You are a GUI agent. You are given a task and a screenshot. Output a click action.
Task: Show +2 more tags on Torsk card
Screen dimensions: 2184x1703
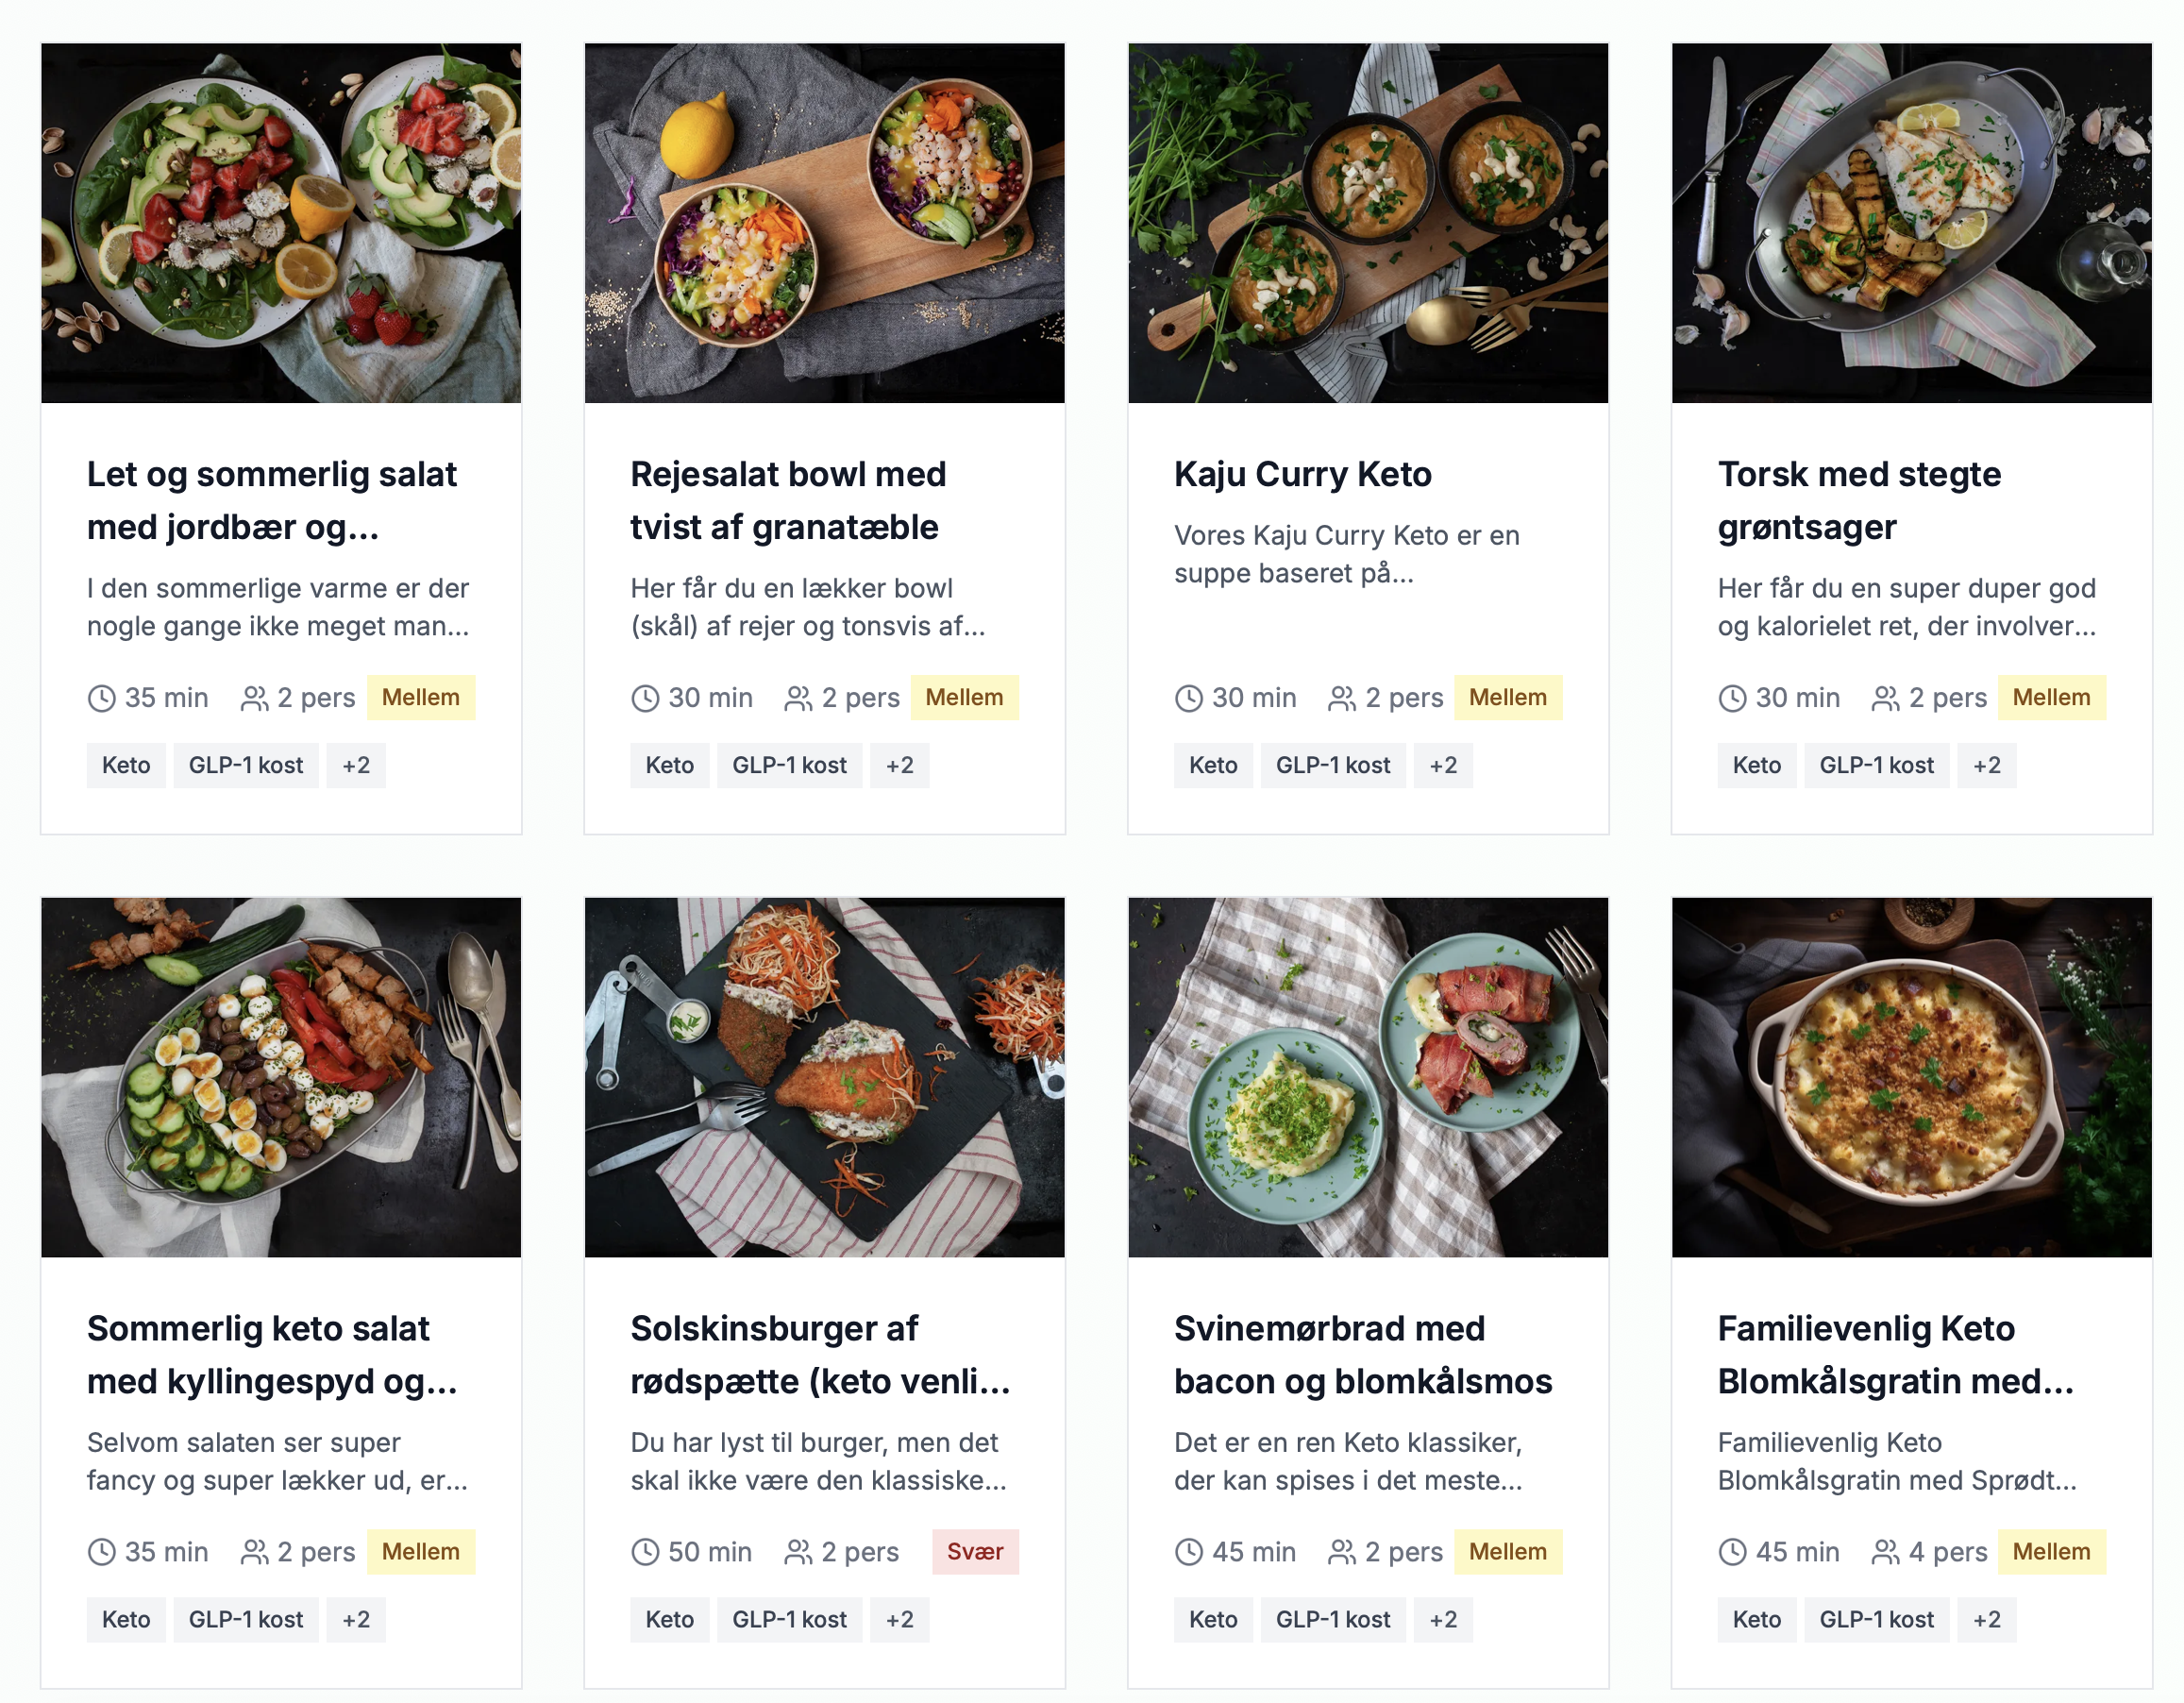click(1986, 766)
